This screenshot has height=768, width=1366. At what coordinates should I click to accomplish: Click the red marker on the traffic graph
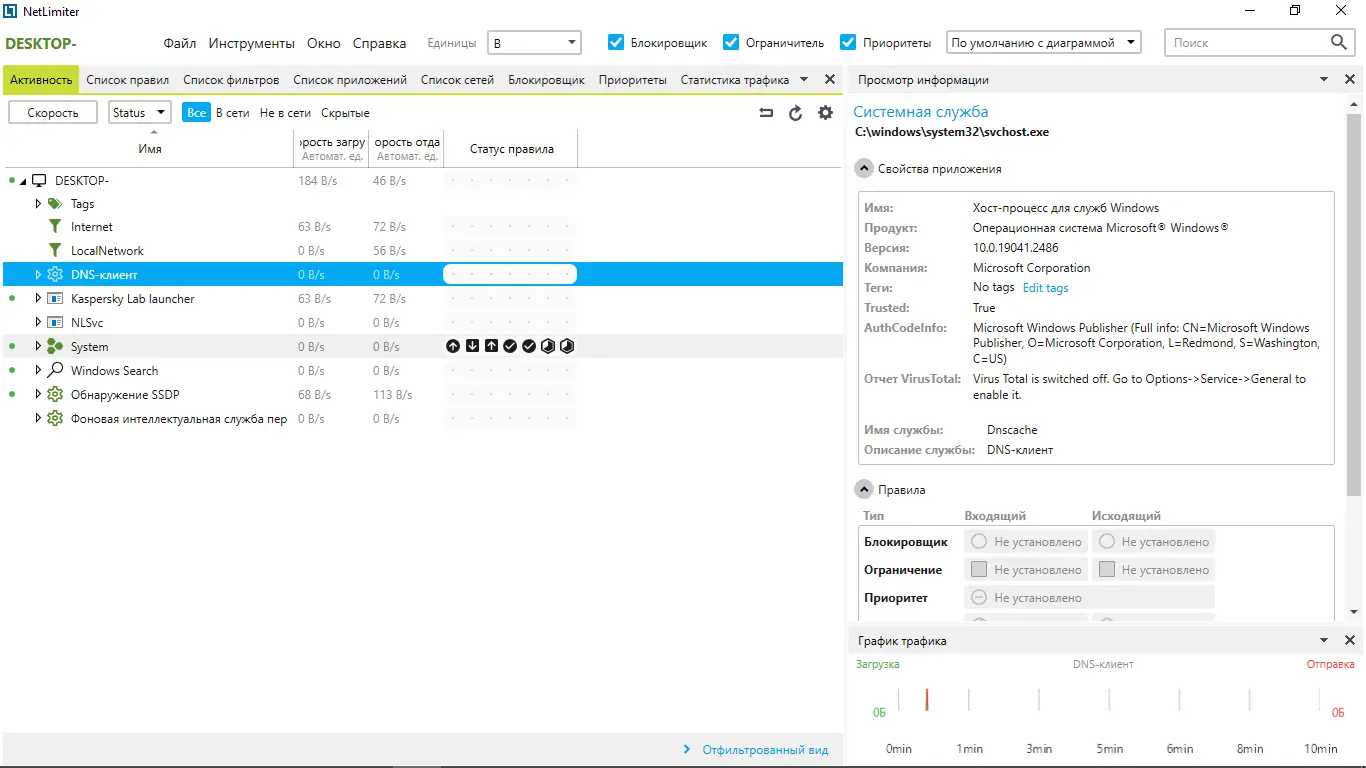pyautogui.click(x=929, y=700)
